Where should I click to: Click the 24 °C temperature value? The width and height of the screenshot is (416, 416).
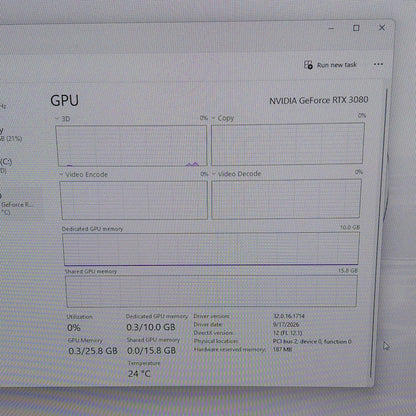point(139,374)
